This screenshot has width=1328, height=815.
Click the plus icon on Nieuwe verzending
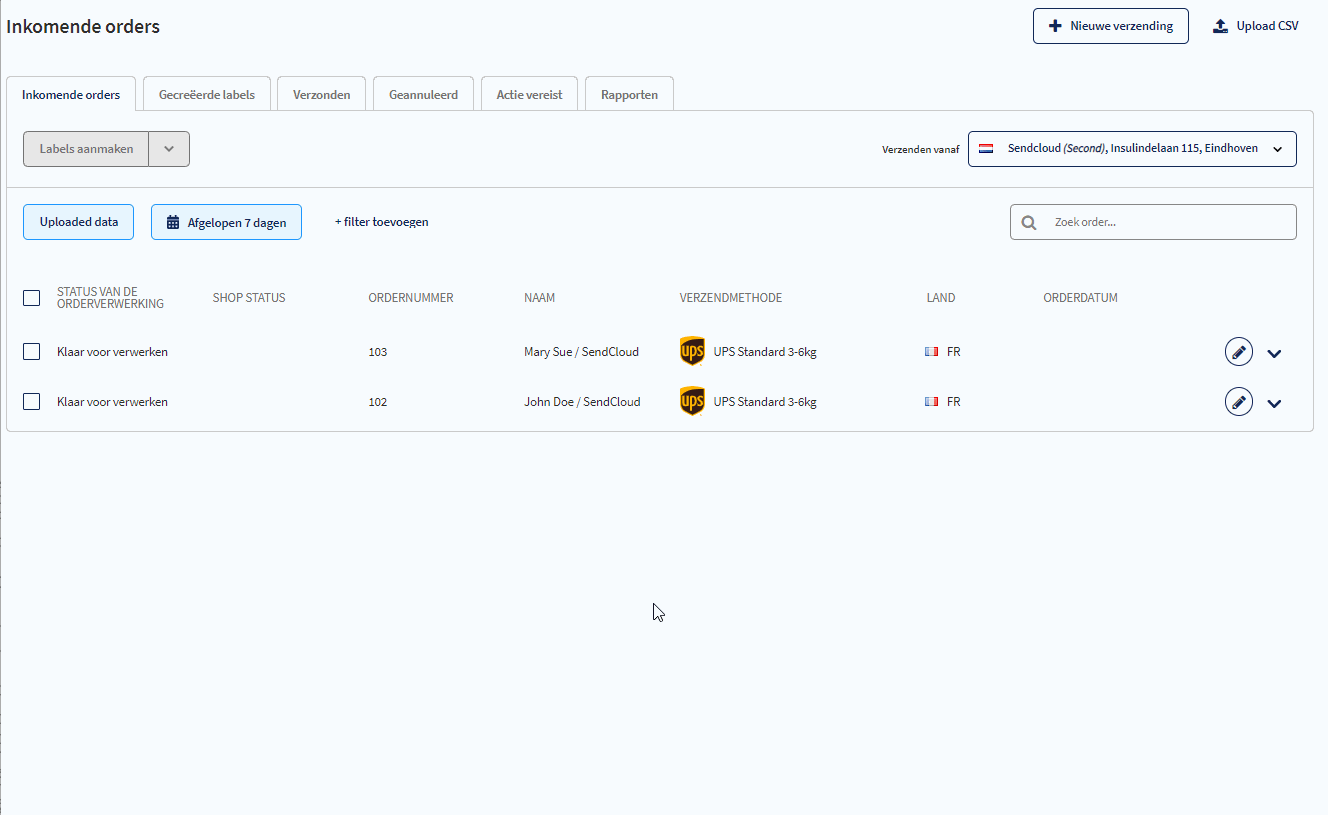tap(1055, 26)
